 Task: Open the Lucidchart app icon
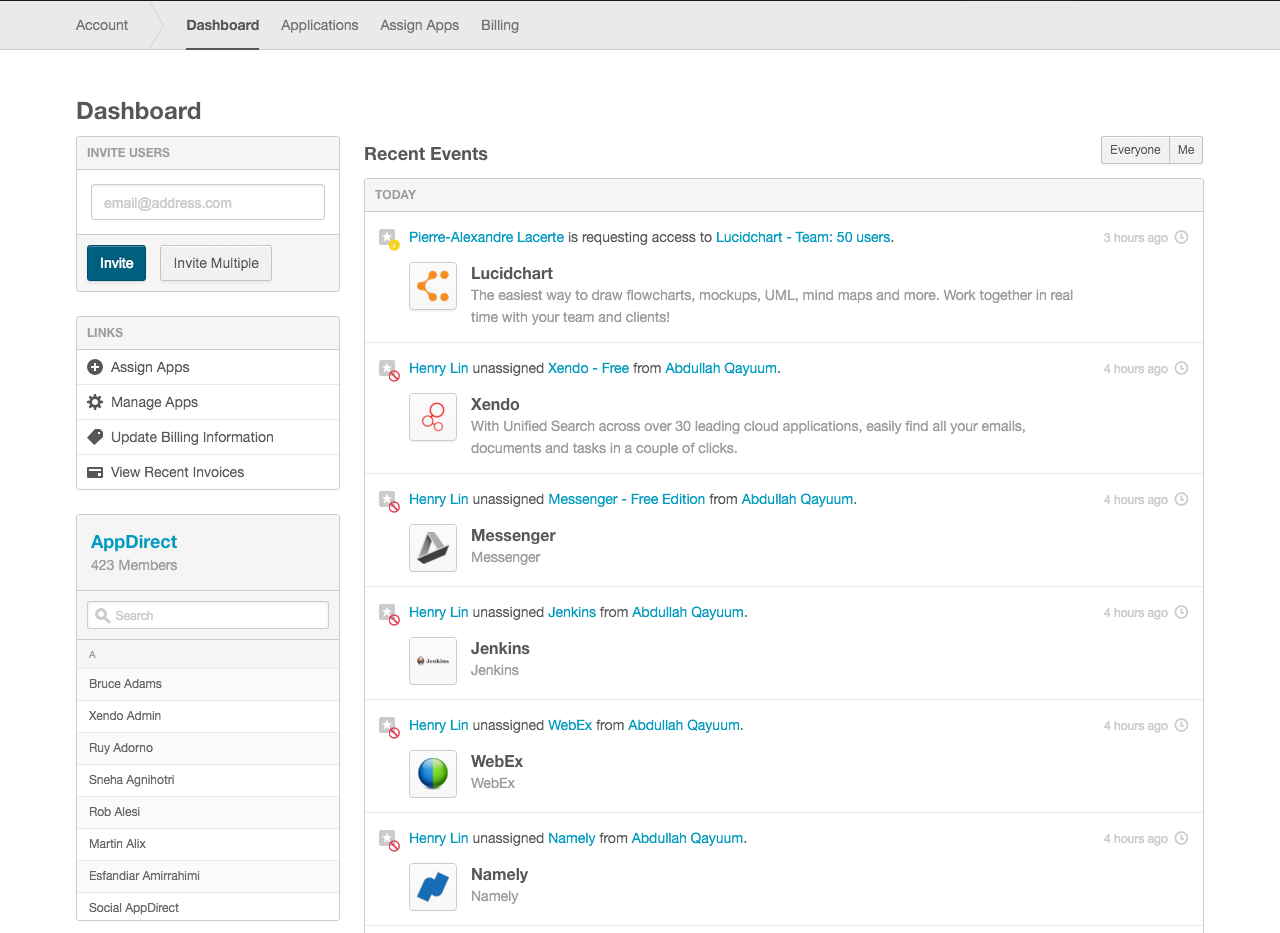(x=433, y=286)
